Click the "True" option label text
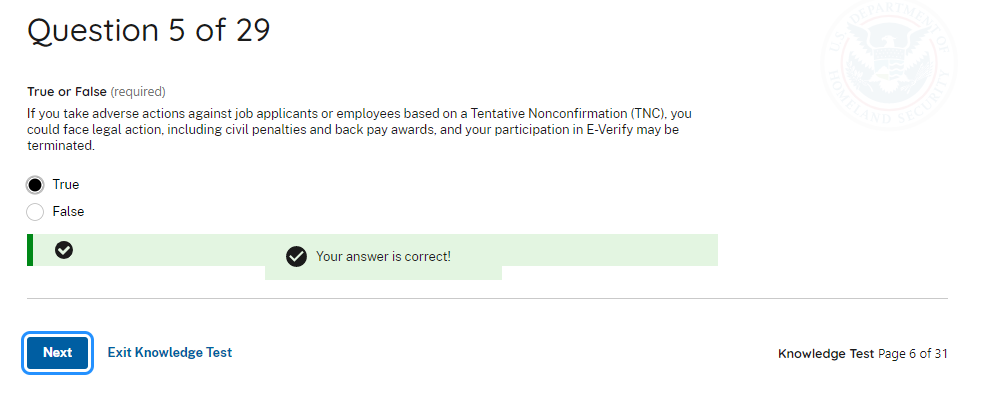 66,185
